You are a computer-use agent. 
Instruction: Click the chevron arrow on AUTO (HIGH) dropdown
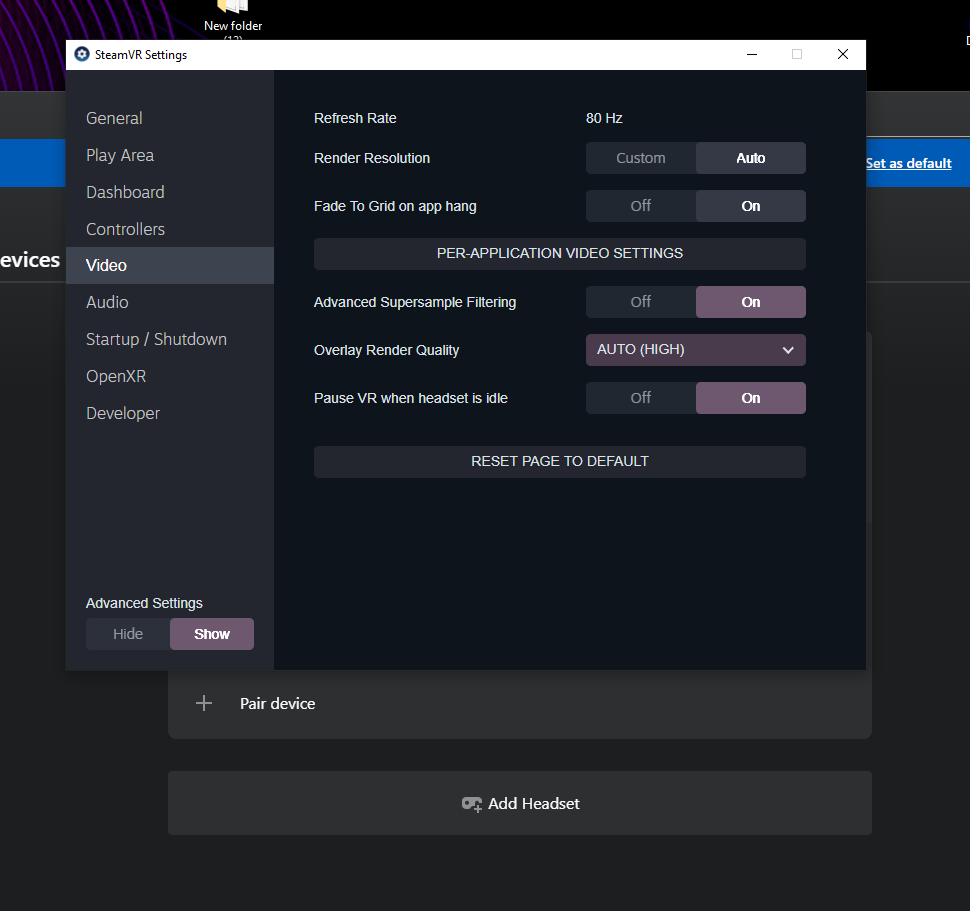point(788,350)
